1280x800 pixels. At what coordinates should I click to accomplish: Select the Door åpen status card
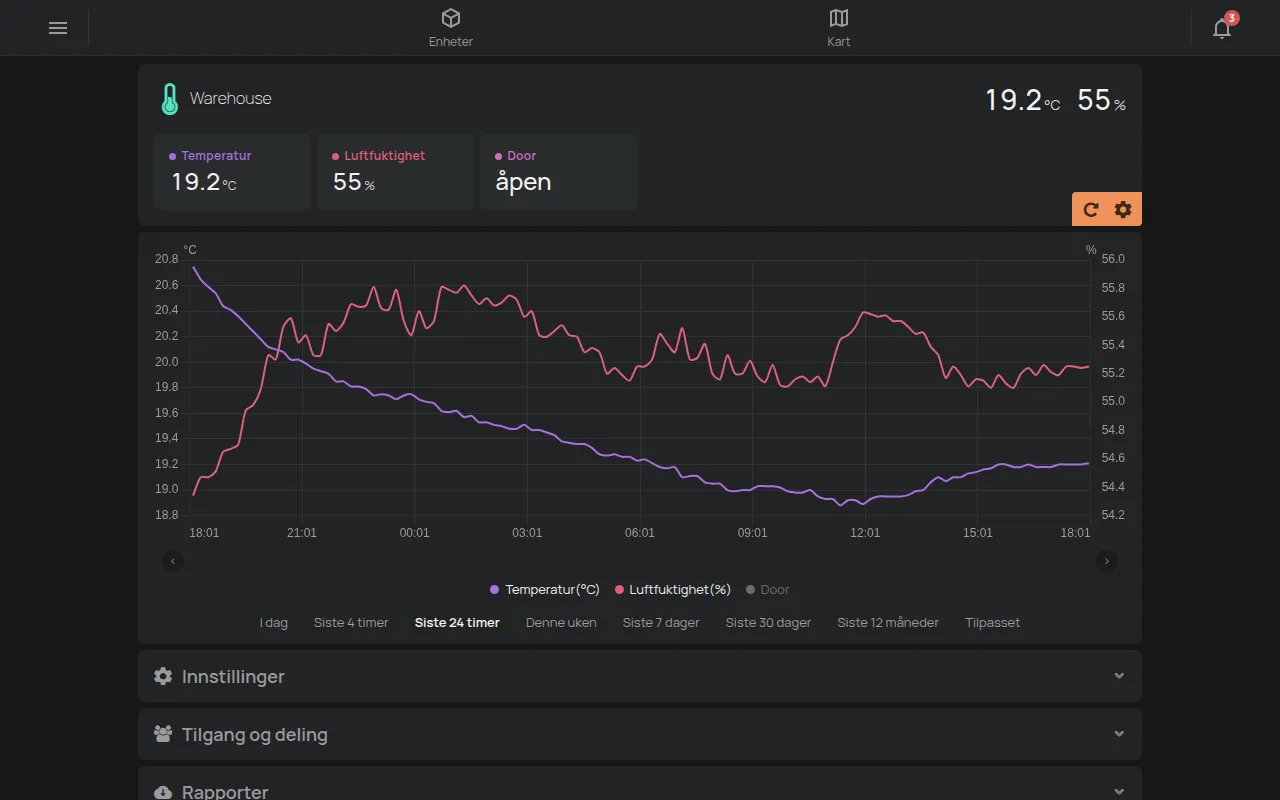[x=559, y=172]
